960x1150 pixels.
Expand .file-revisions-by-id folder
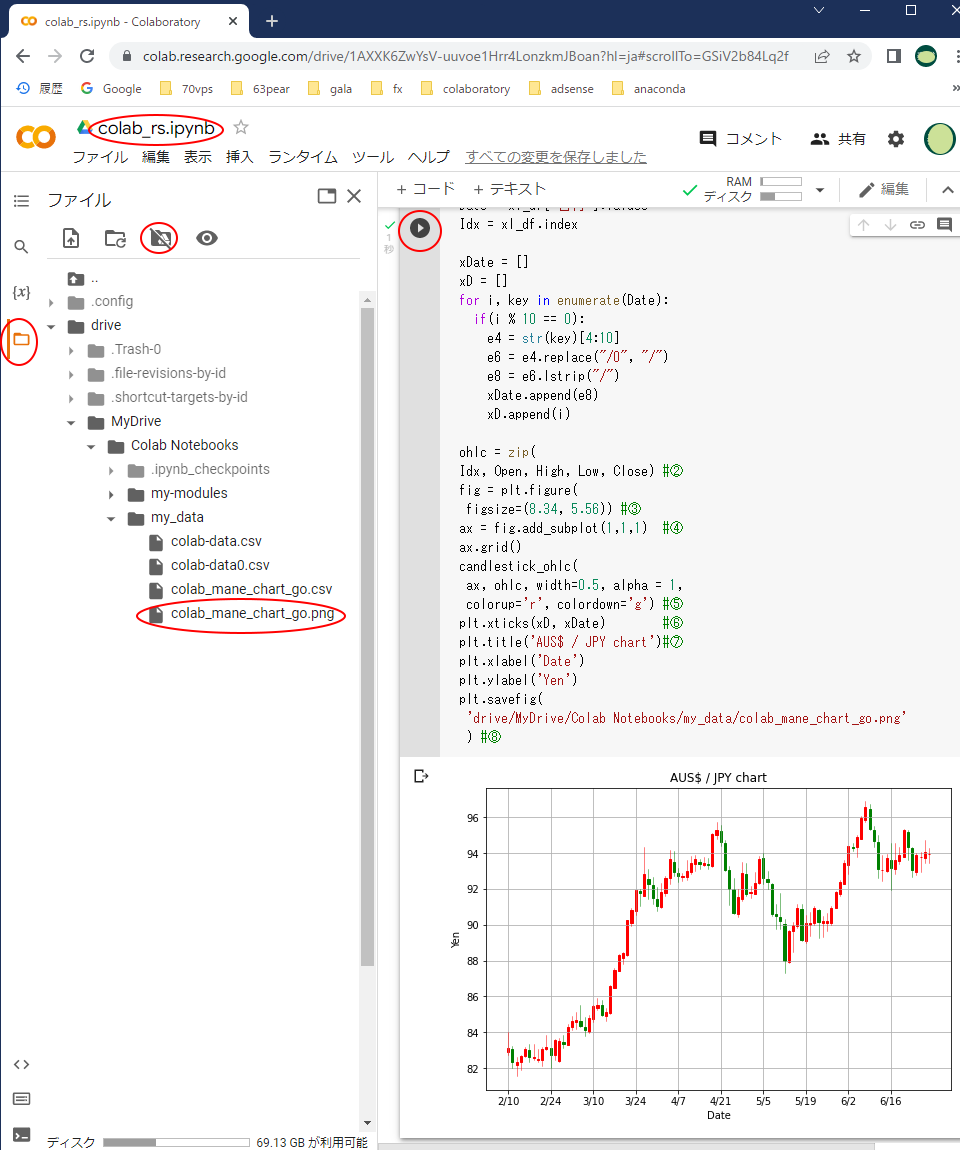(71, 375)
